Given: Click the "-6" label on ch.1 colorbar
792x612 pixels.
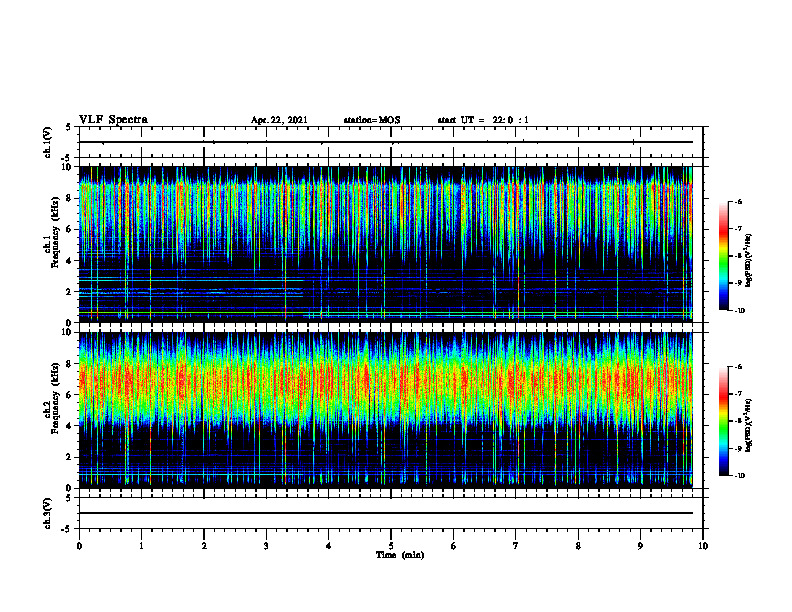Looking at the screenshot, I should click(x=738, y=201).
